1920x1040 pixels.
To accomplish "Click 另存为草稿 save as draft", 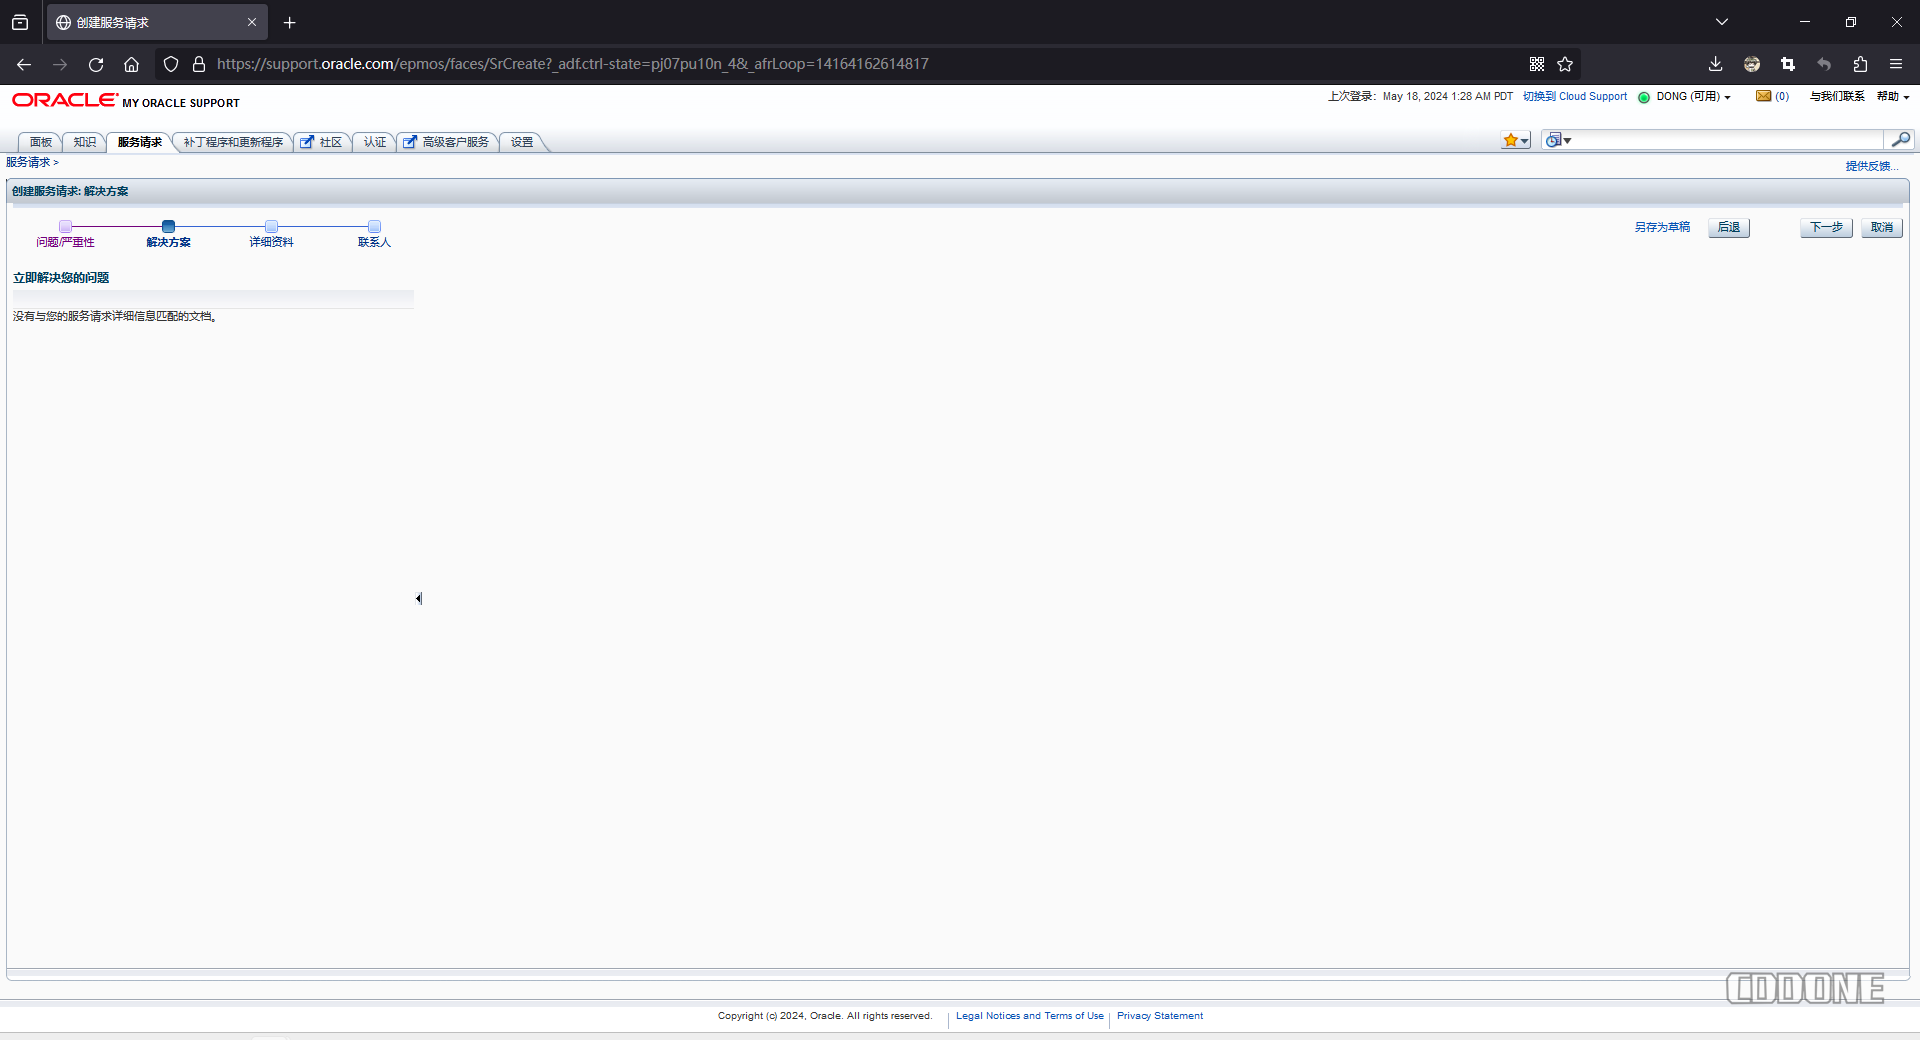I will pos(1662,227).
